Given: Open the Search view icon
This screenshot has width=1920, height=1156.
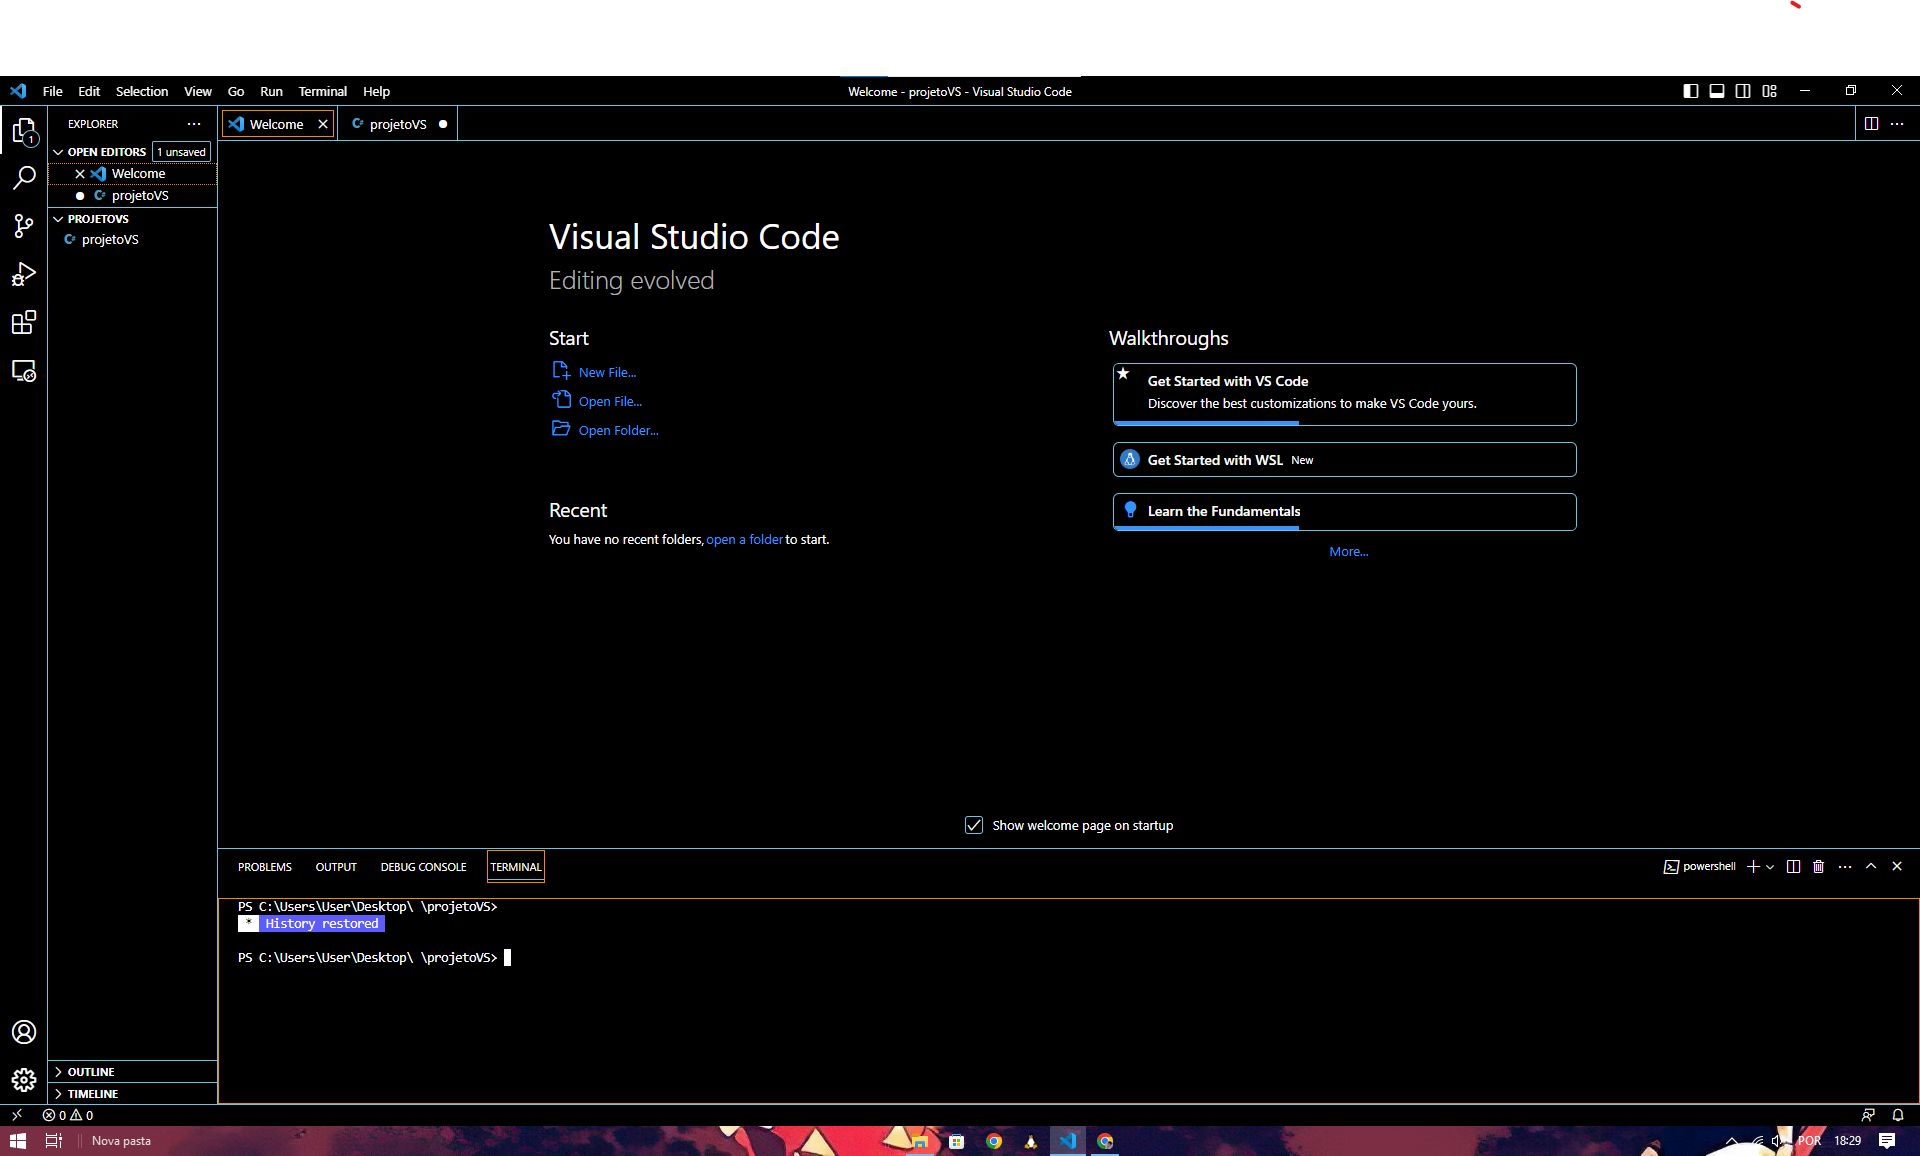Looking at the screenshot, I should [x=24, y=178].
